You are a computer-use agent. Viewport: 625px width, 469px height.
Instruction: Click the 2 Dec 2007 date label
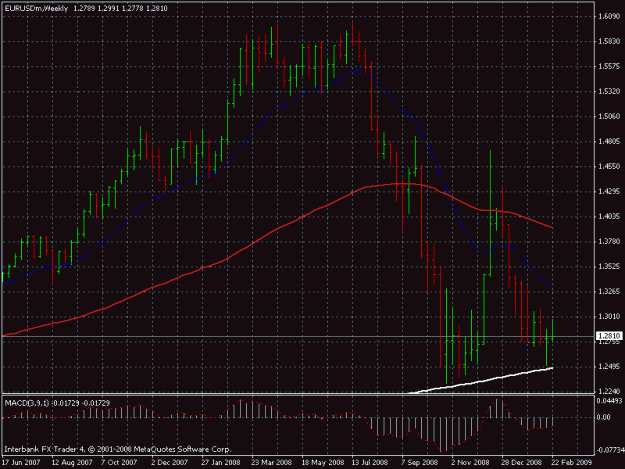(169, 462)
